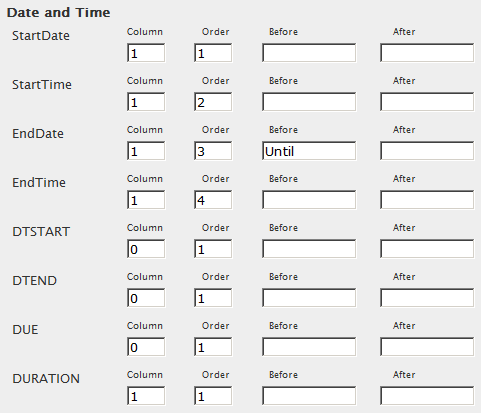Viewport: 481px width, 413px height.
Task: Select the DUE Before text box
Action: tap(309, 347)
